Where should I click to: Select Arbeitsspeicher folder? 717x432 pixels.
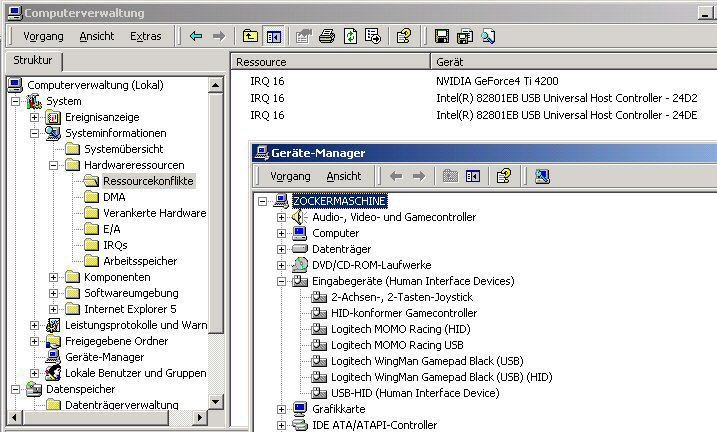click(140, 261)
